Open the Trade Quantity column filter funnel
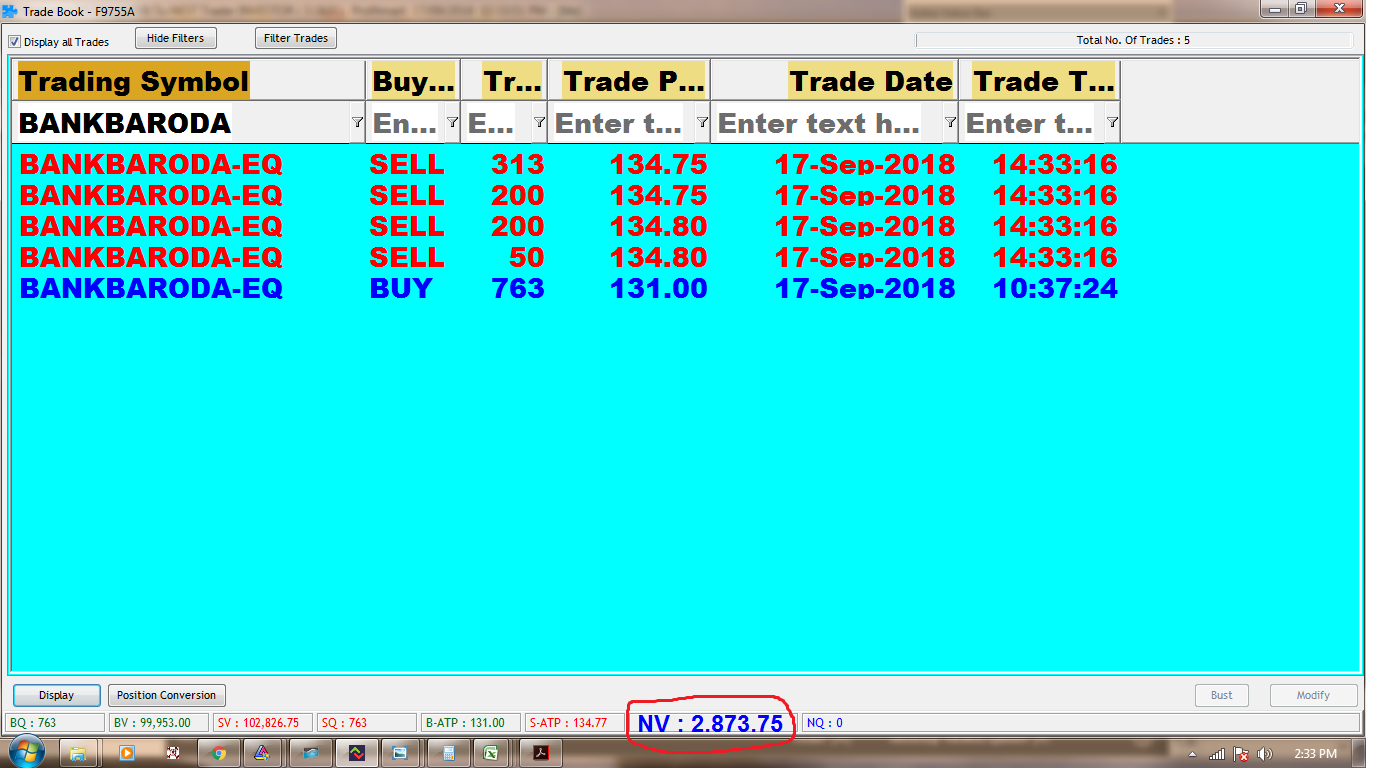Viewport: 1380px width, 768px height. (539, 122)
